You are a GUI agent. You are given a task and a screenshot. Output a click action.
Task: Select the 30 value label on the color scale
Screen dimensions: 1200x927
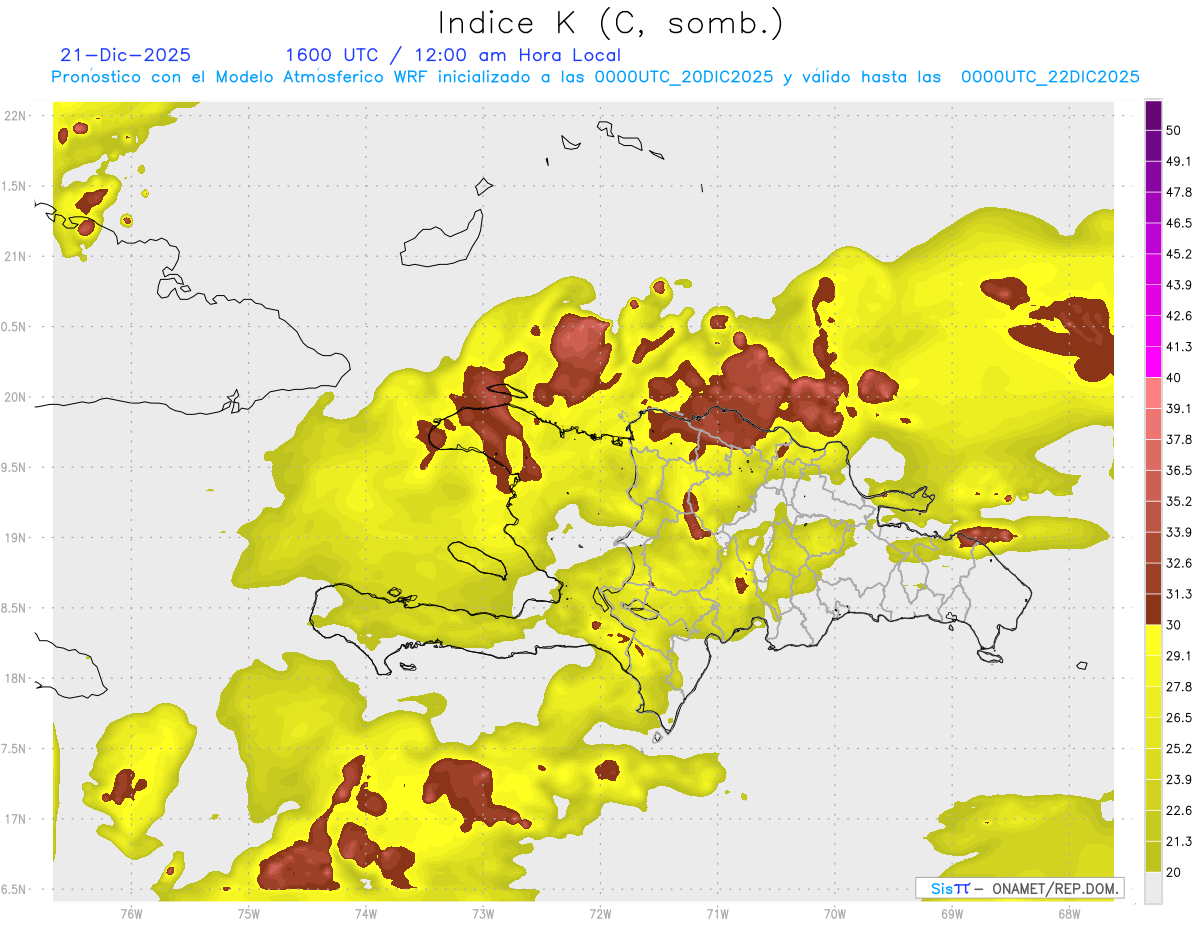[1175, 625]
